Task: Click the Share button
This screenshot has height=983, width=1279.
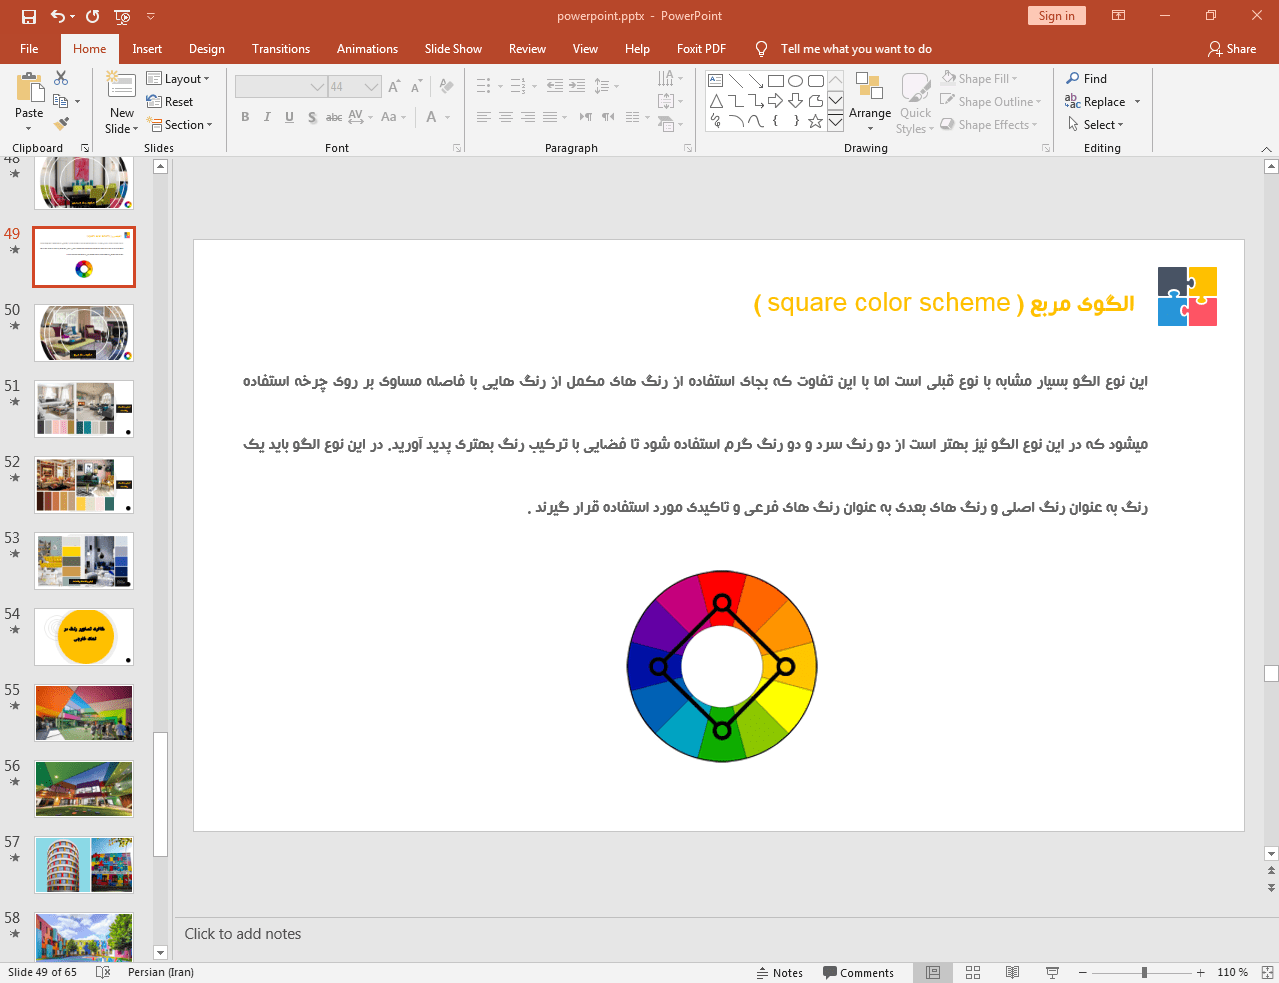Action: [1232, 48]
